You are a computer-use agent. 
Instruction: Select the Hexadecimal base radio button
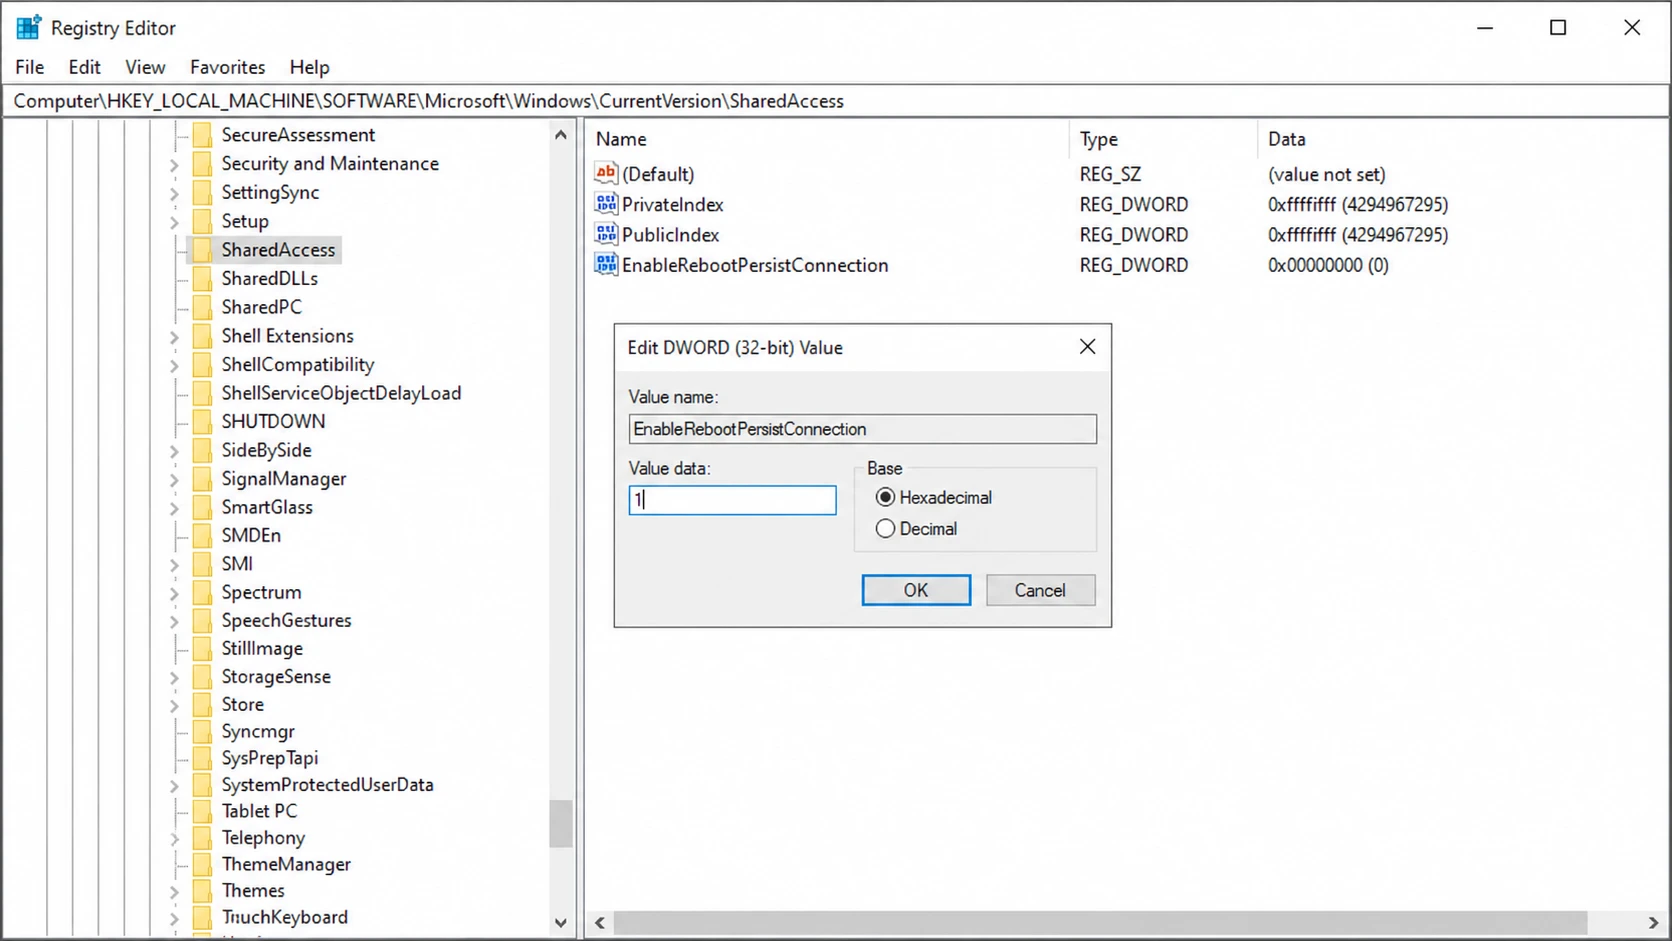[885, 497]
